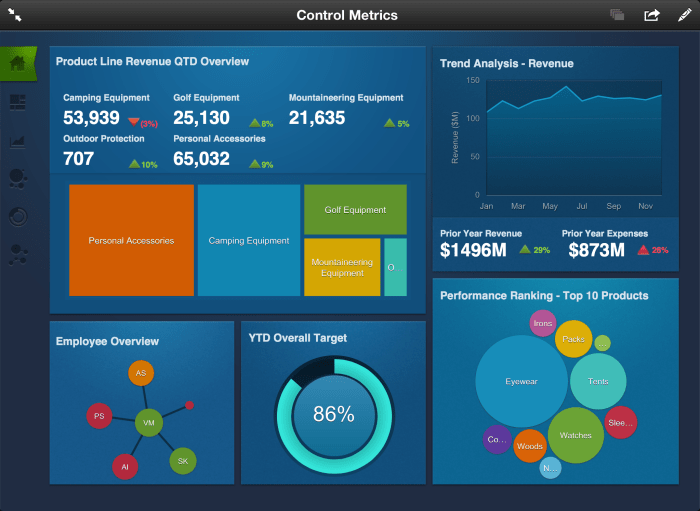Viewport: 700px width, 511px height.
Task: Click the Home tab in sidebar
Action: point(17,63)
